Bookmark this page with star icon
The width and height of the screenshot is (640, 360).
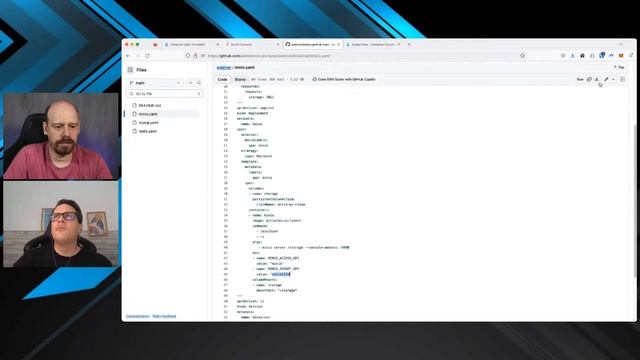click(522, 56)
